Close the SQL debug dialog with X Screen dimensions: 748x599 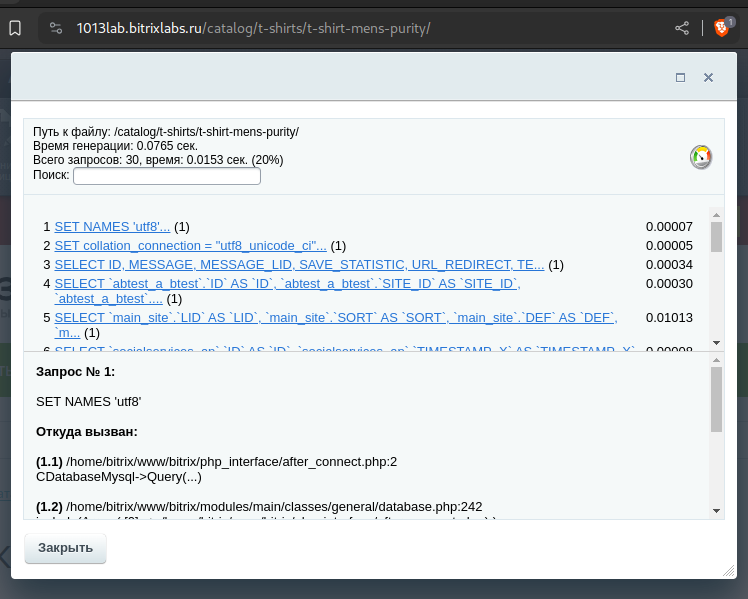708,78
